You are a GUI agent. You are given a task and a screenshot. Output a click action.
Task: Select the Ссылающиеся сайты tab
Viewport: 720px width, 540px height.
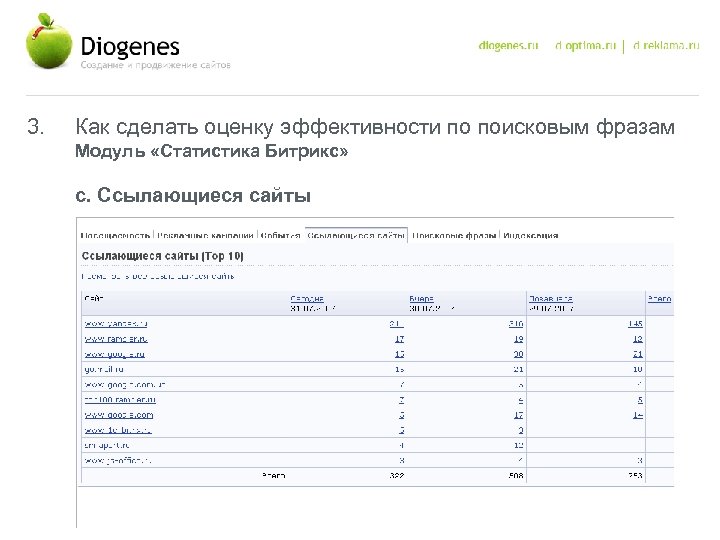pyautogui.click(x=356, y=236)
